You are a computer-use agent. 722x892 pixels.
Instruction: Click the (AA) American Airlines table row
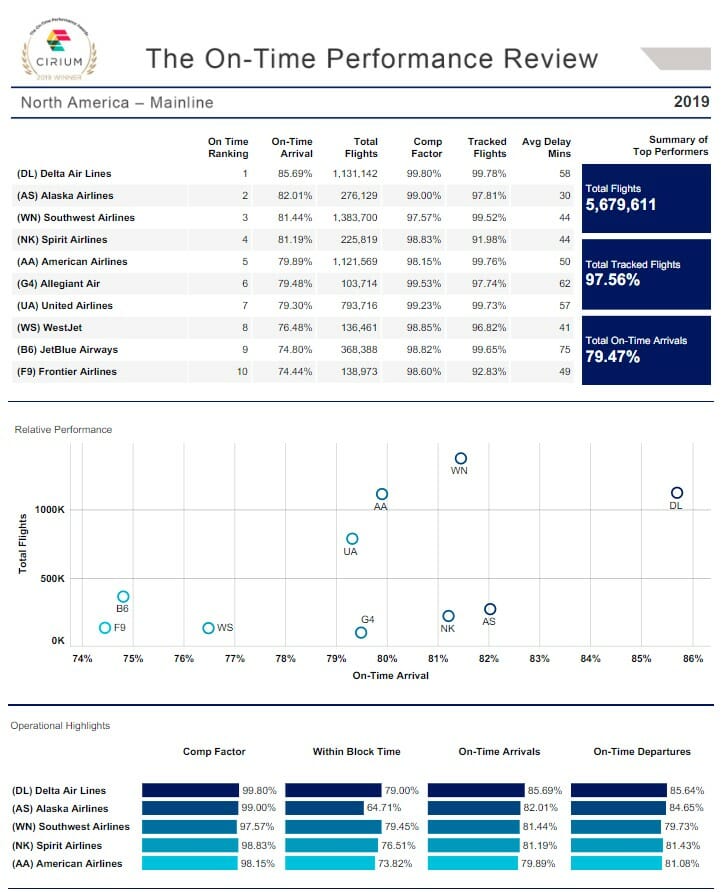(x=292, y=262)
